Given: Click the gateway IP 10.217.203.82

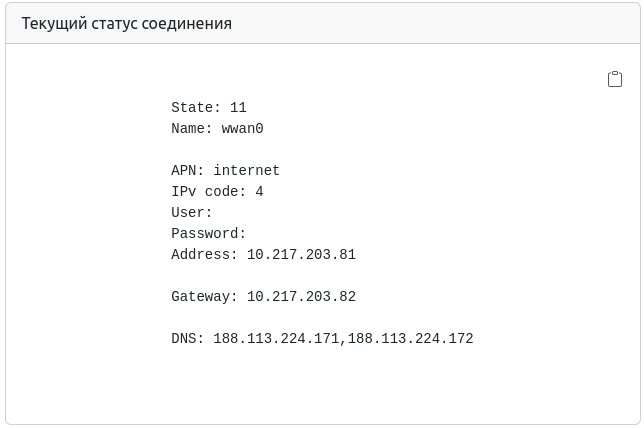Looking at the screenshot, I should pos(301,297).
